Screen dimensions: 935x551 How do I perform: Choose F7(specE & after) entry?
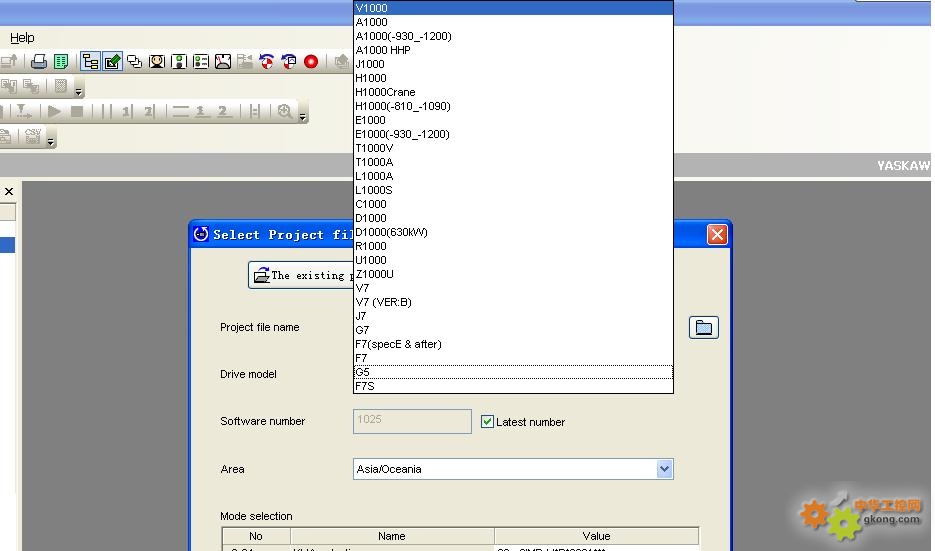click(513, 344)
